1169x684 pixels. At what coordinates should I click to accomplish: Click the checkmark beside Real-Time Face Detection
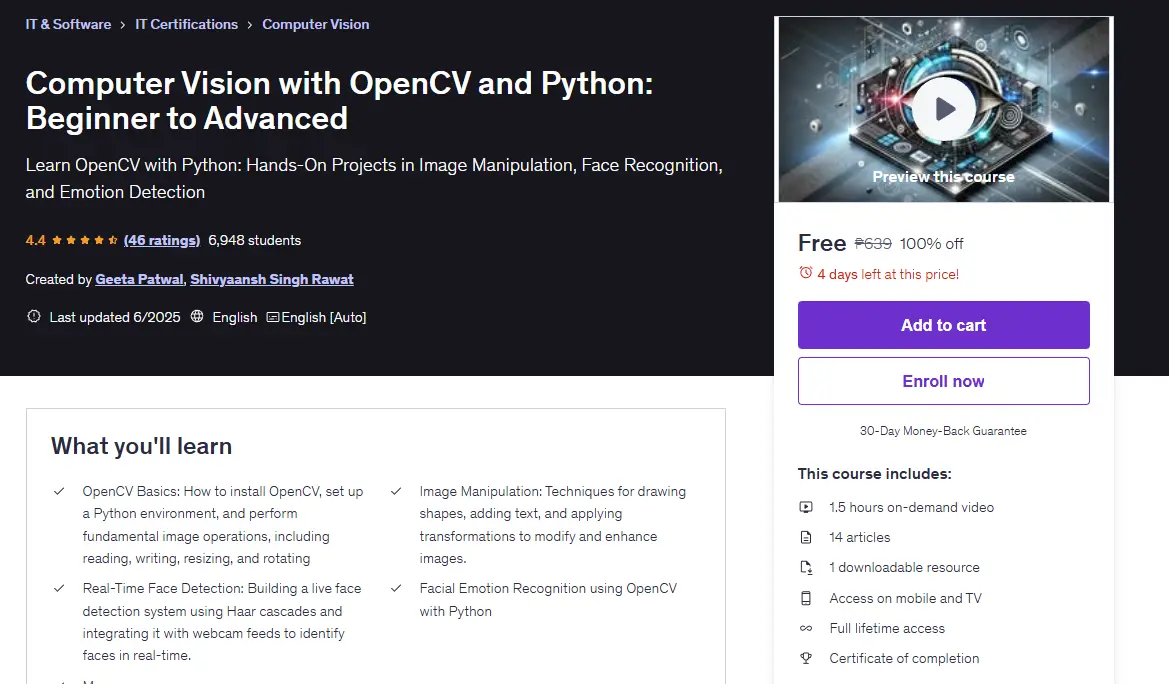(x=59, y=589)
